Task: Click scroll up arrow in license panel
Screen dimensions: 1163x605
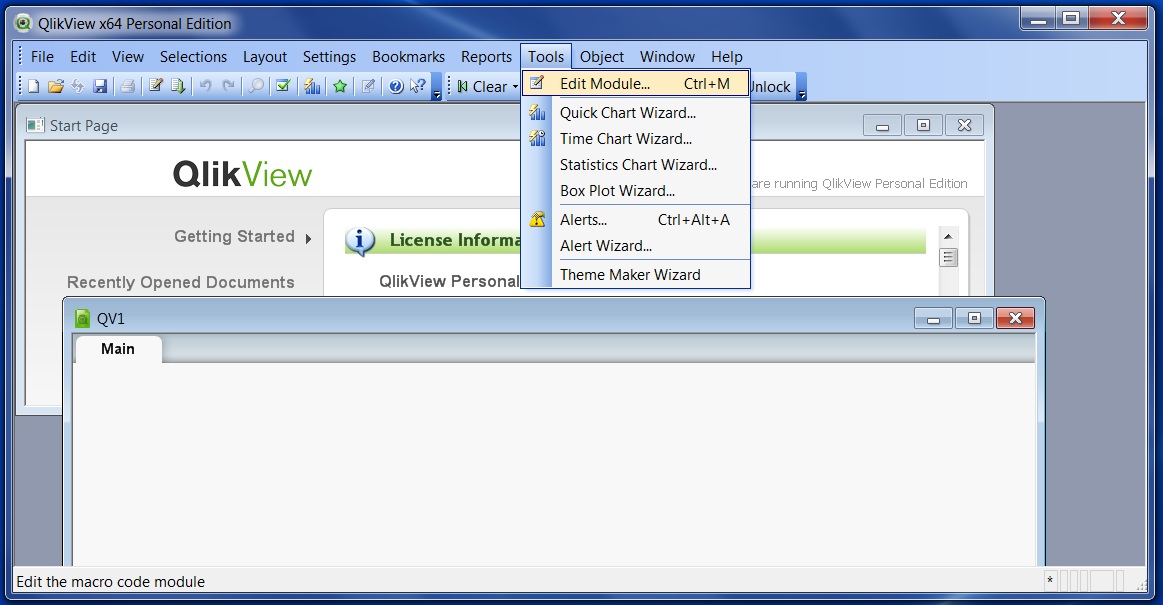Action: click(948, 237)
